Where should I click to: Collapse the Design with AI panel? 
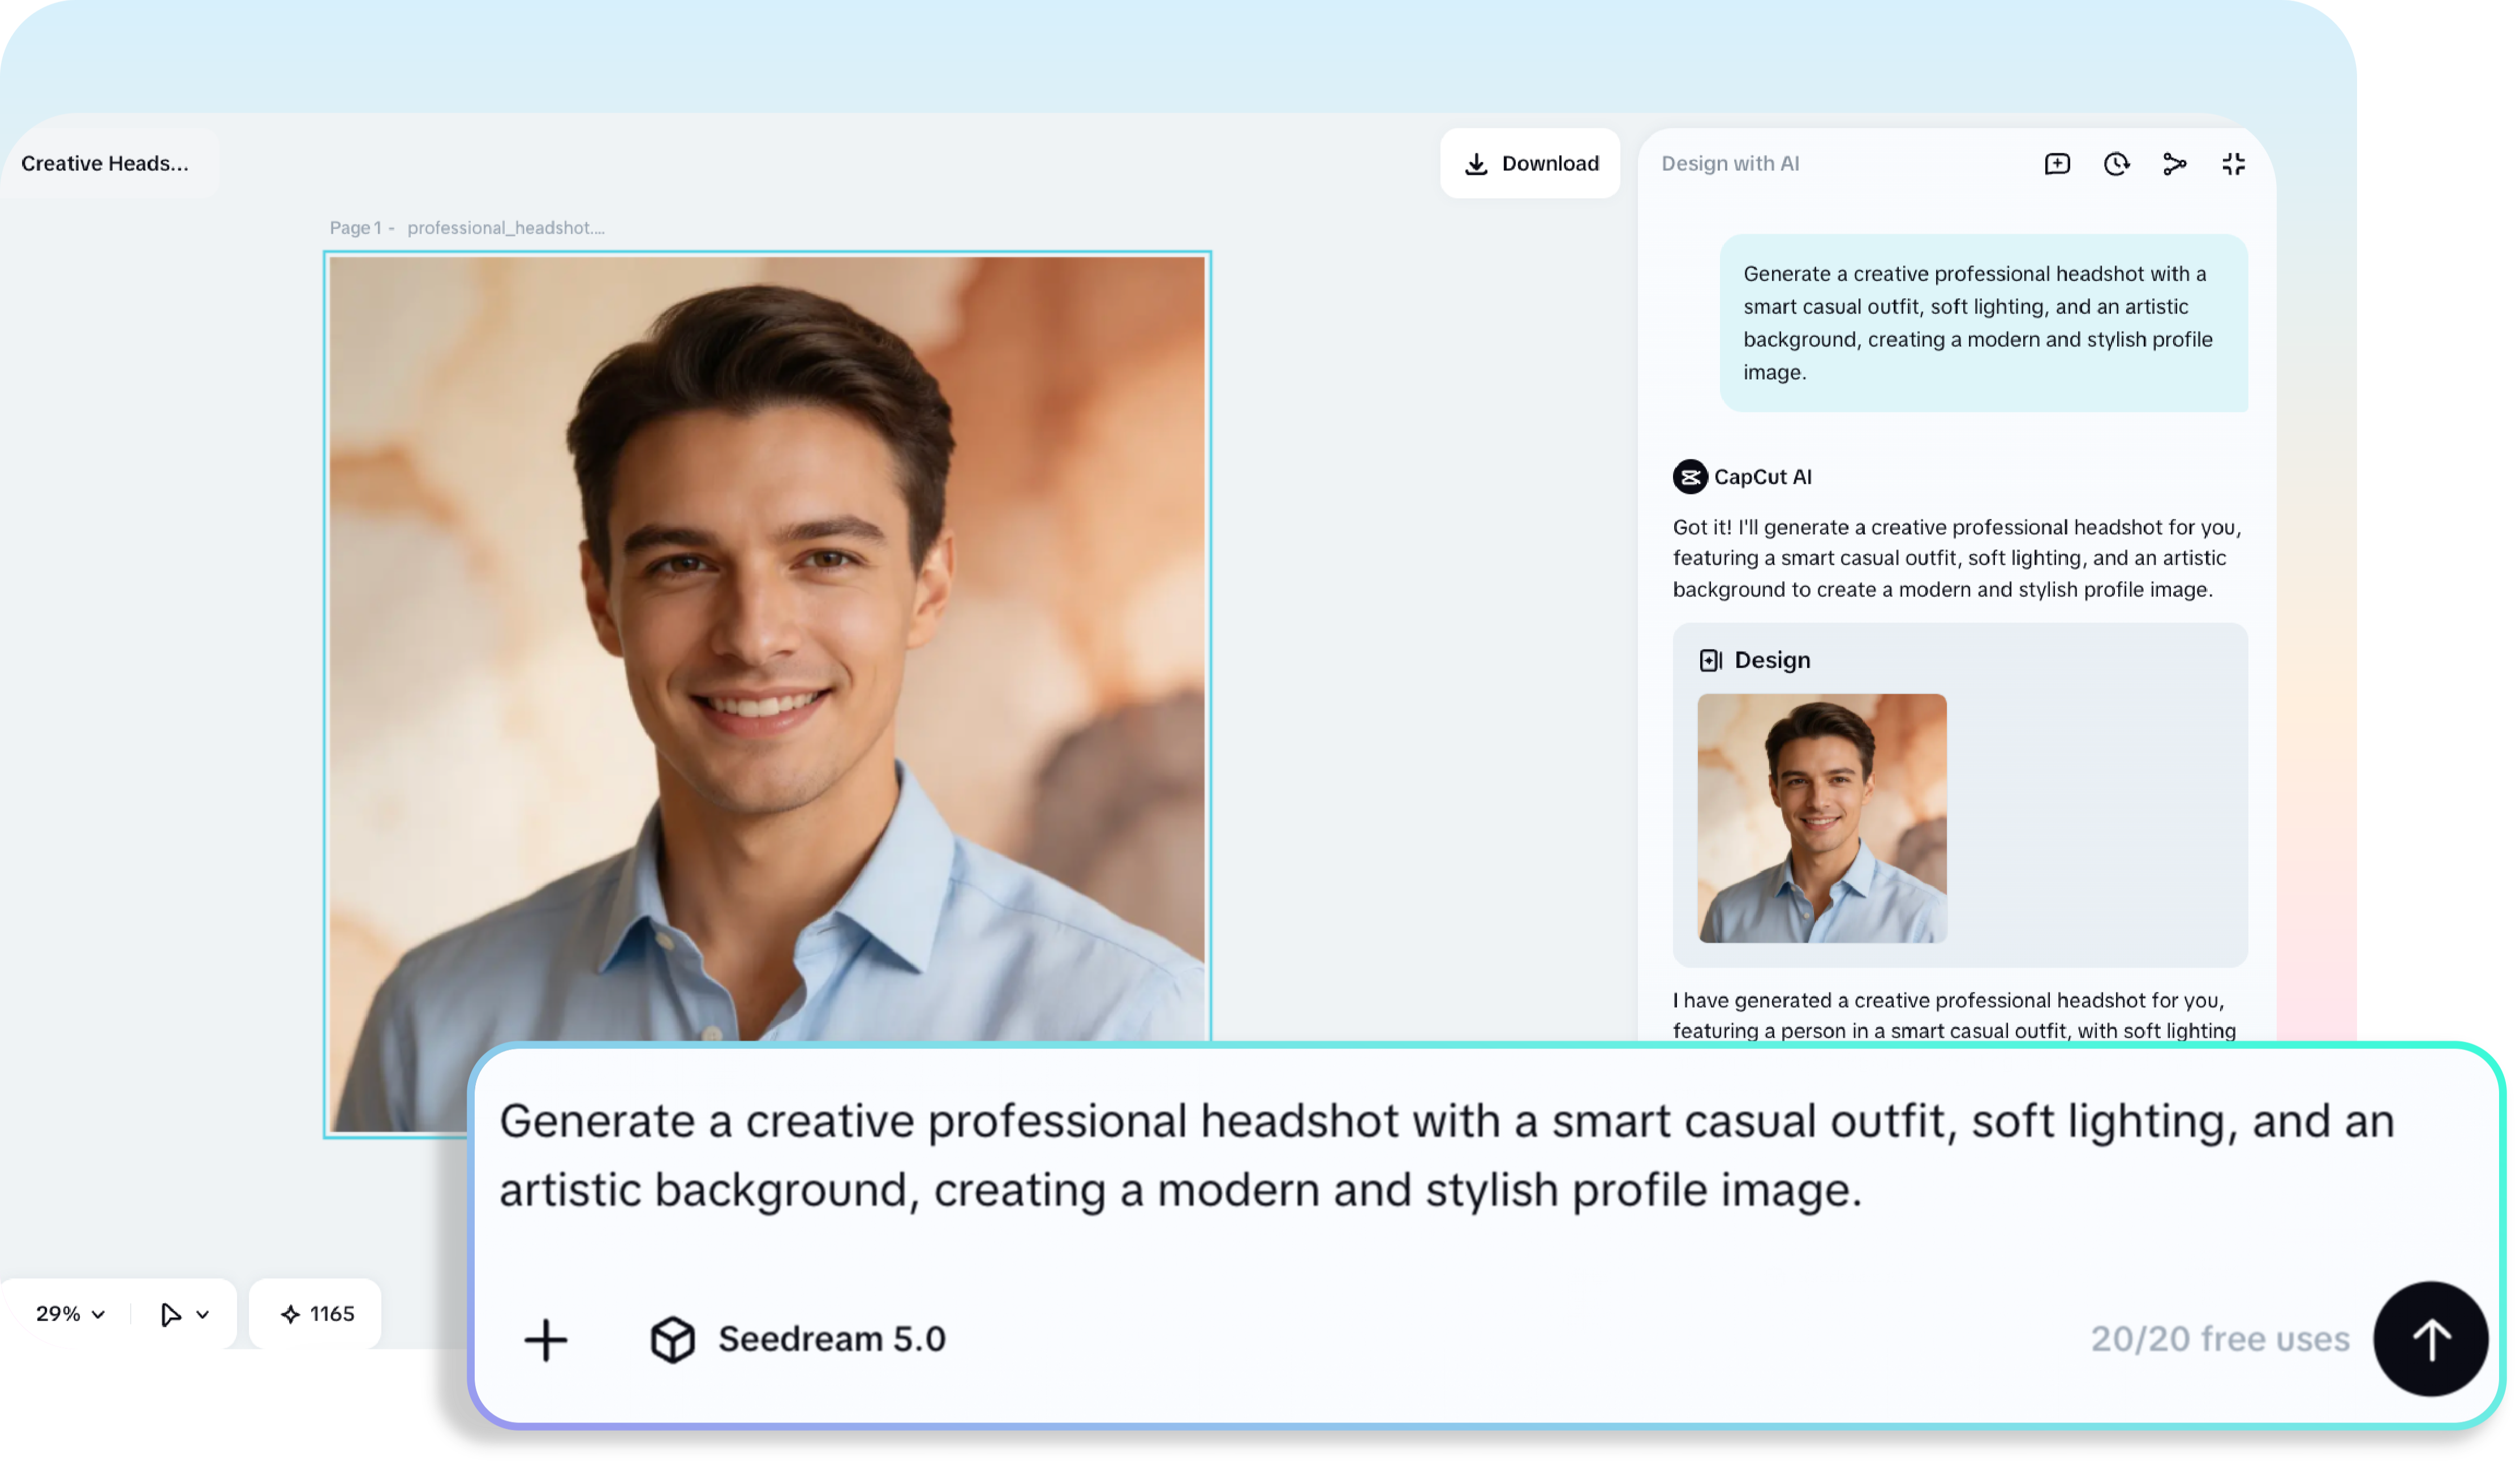click(2234, 163)
